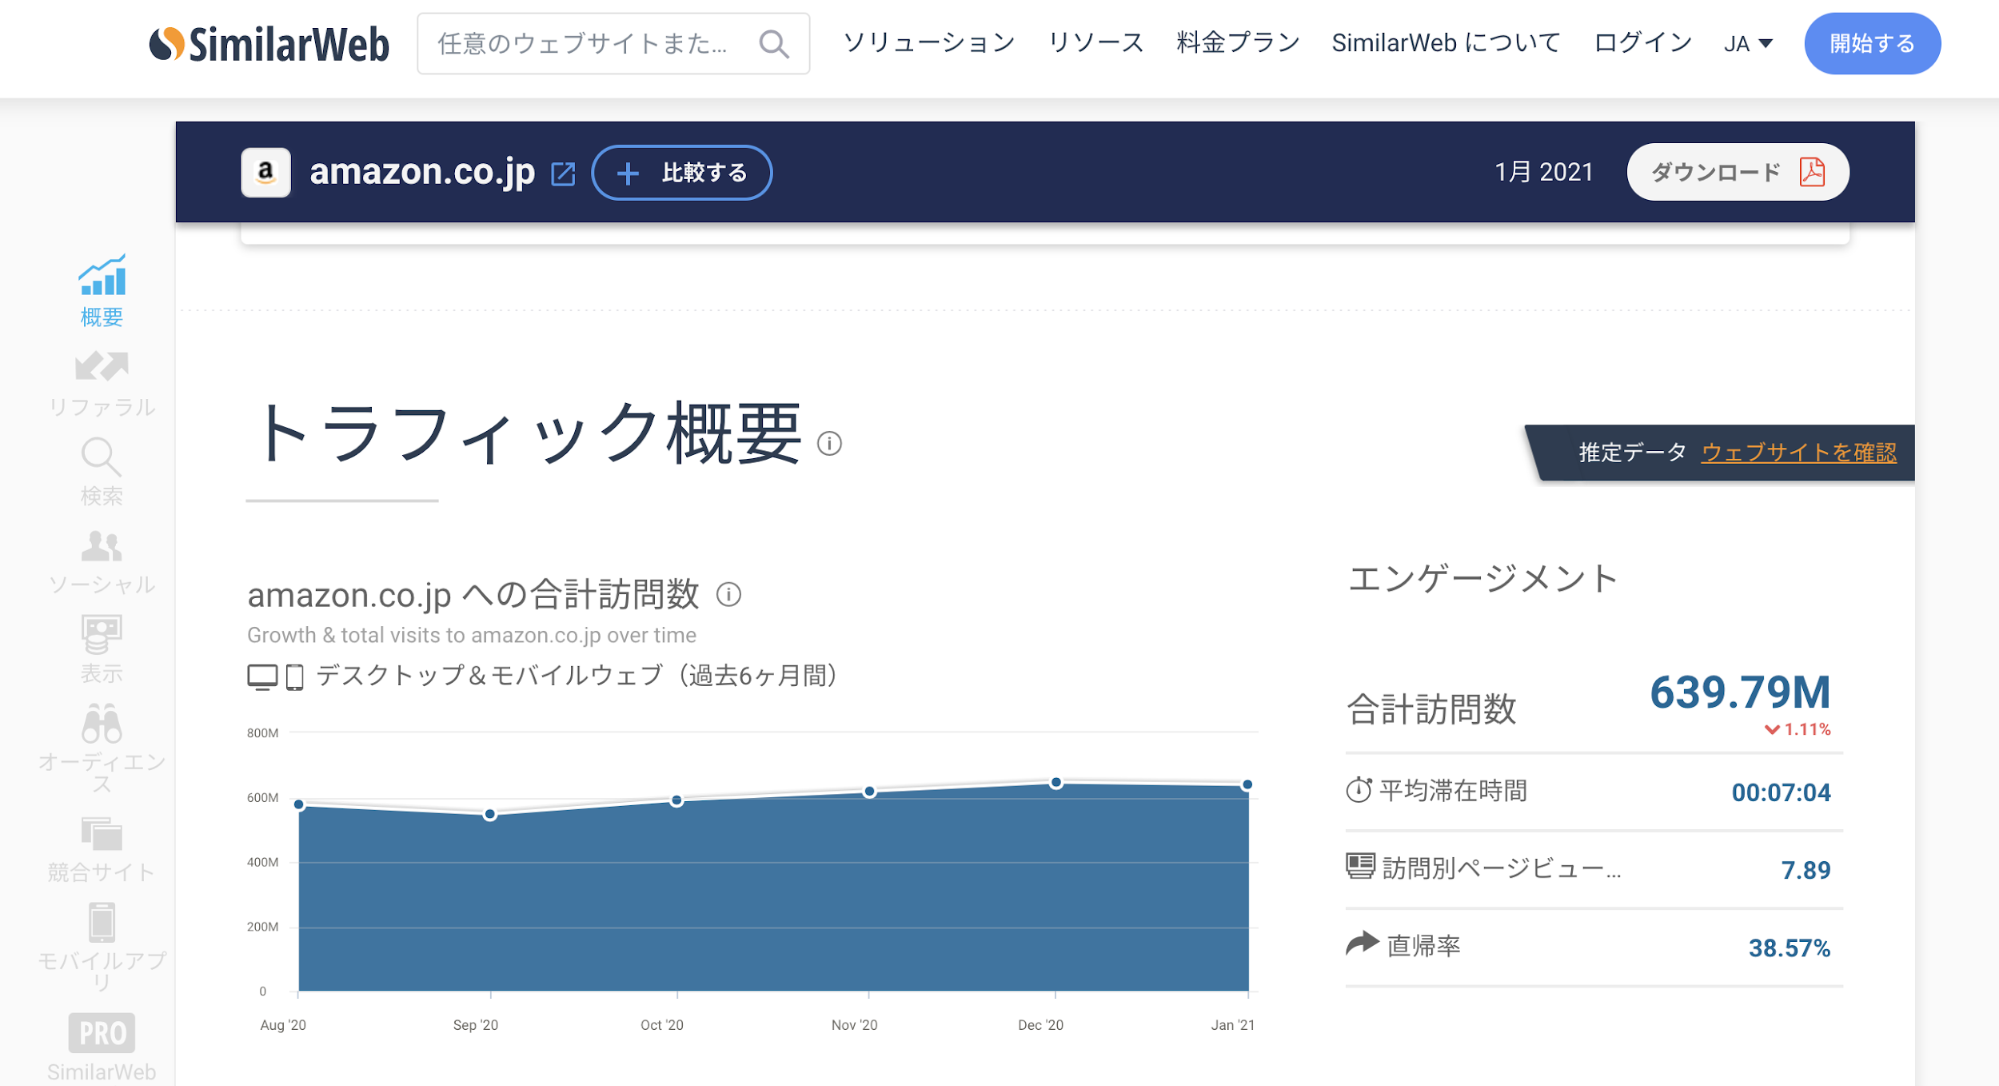Image resolution: width=1999 pixels, height=1086 pixels.
Task: Go to the ソーシャル social sidebar icon
Action: (102, 546)
